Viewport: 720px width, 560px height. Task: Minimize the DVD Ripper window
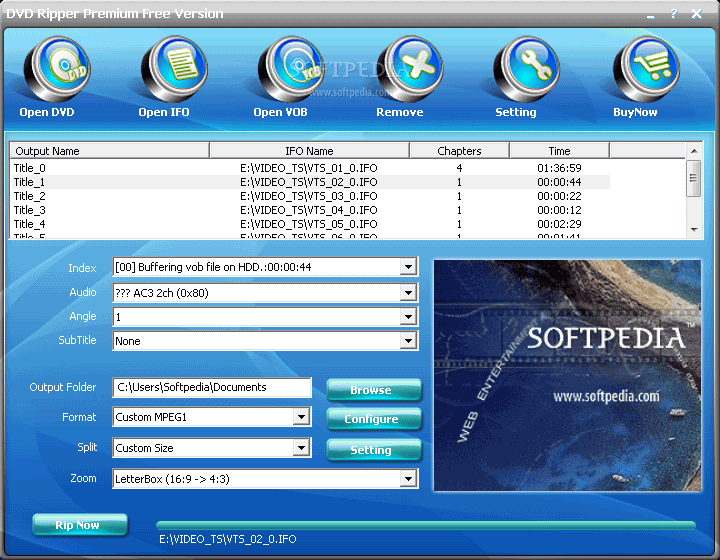[x=650, y=16]
